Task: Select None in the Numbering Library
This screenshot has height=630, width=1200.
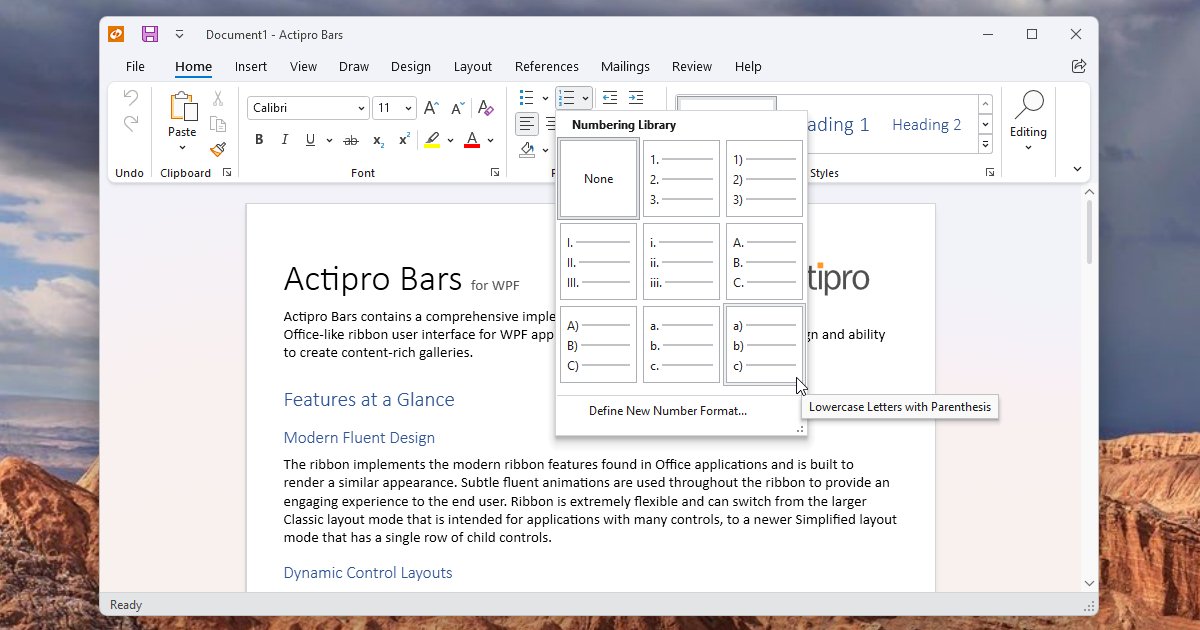Action: [x=599, y=179]
